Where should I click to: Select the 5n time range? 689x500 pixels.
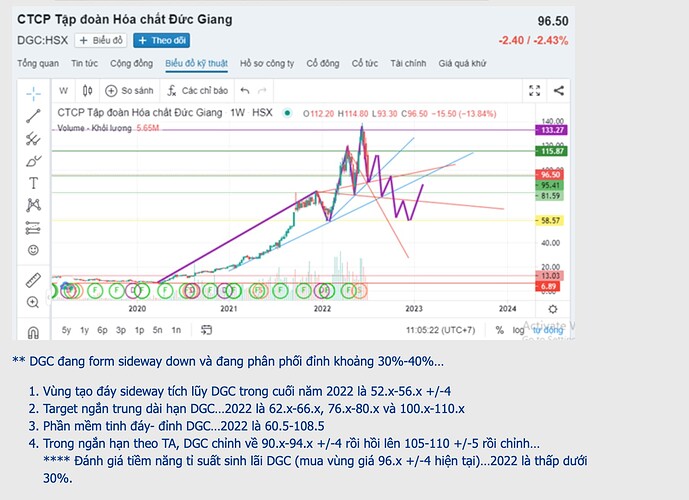[x=157, y=330]
